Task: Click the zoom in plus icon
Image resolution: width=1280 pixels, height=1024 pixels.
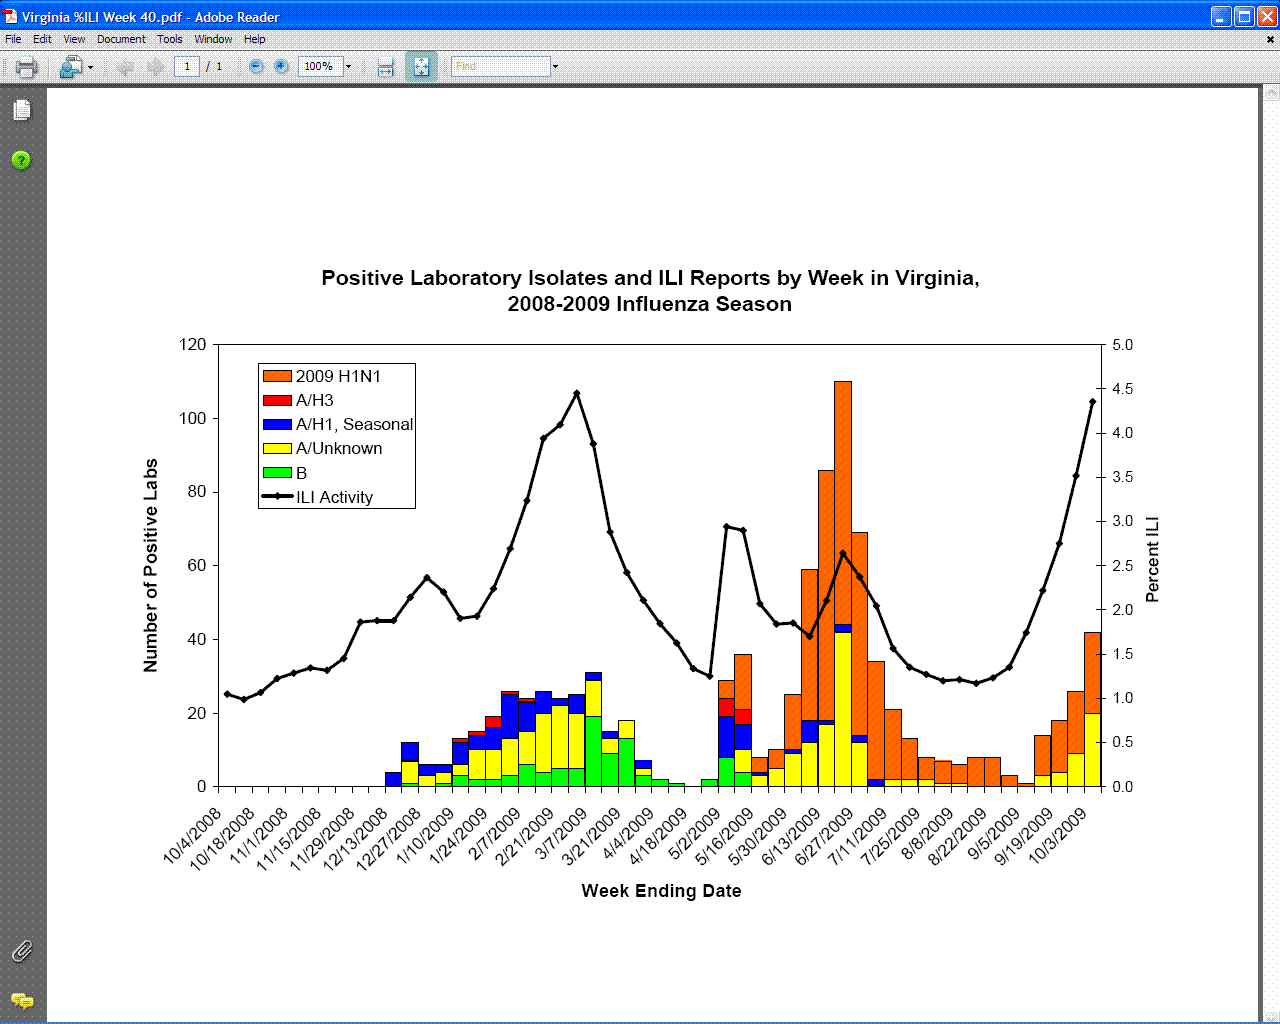Action: (282, 67)
